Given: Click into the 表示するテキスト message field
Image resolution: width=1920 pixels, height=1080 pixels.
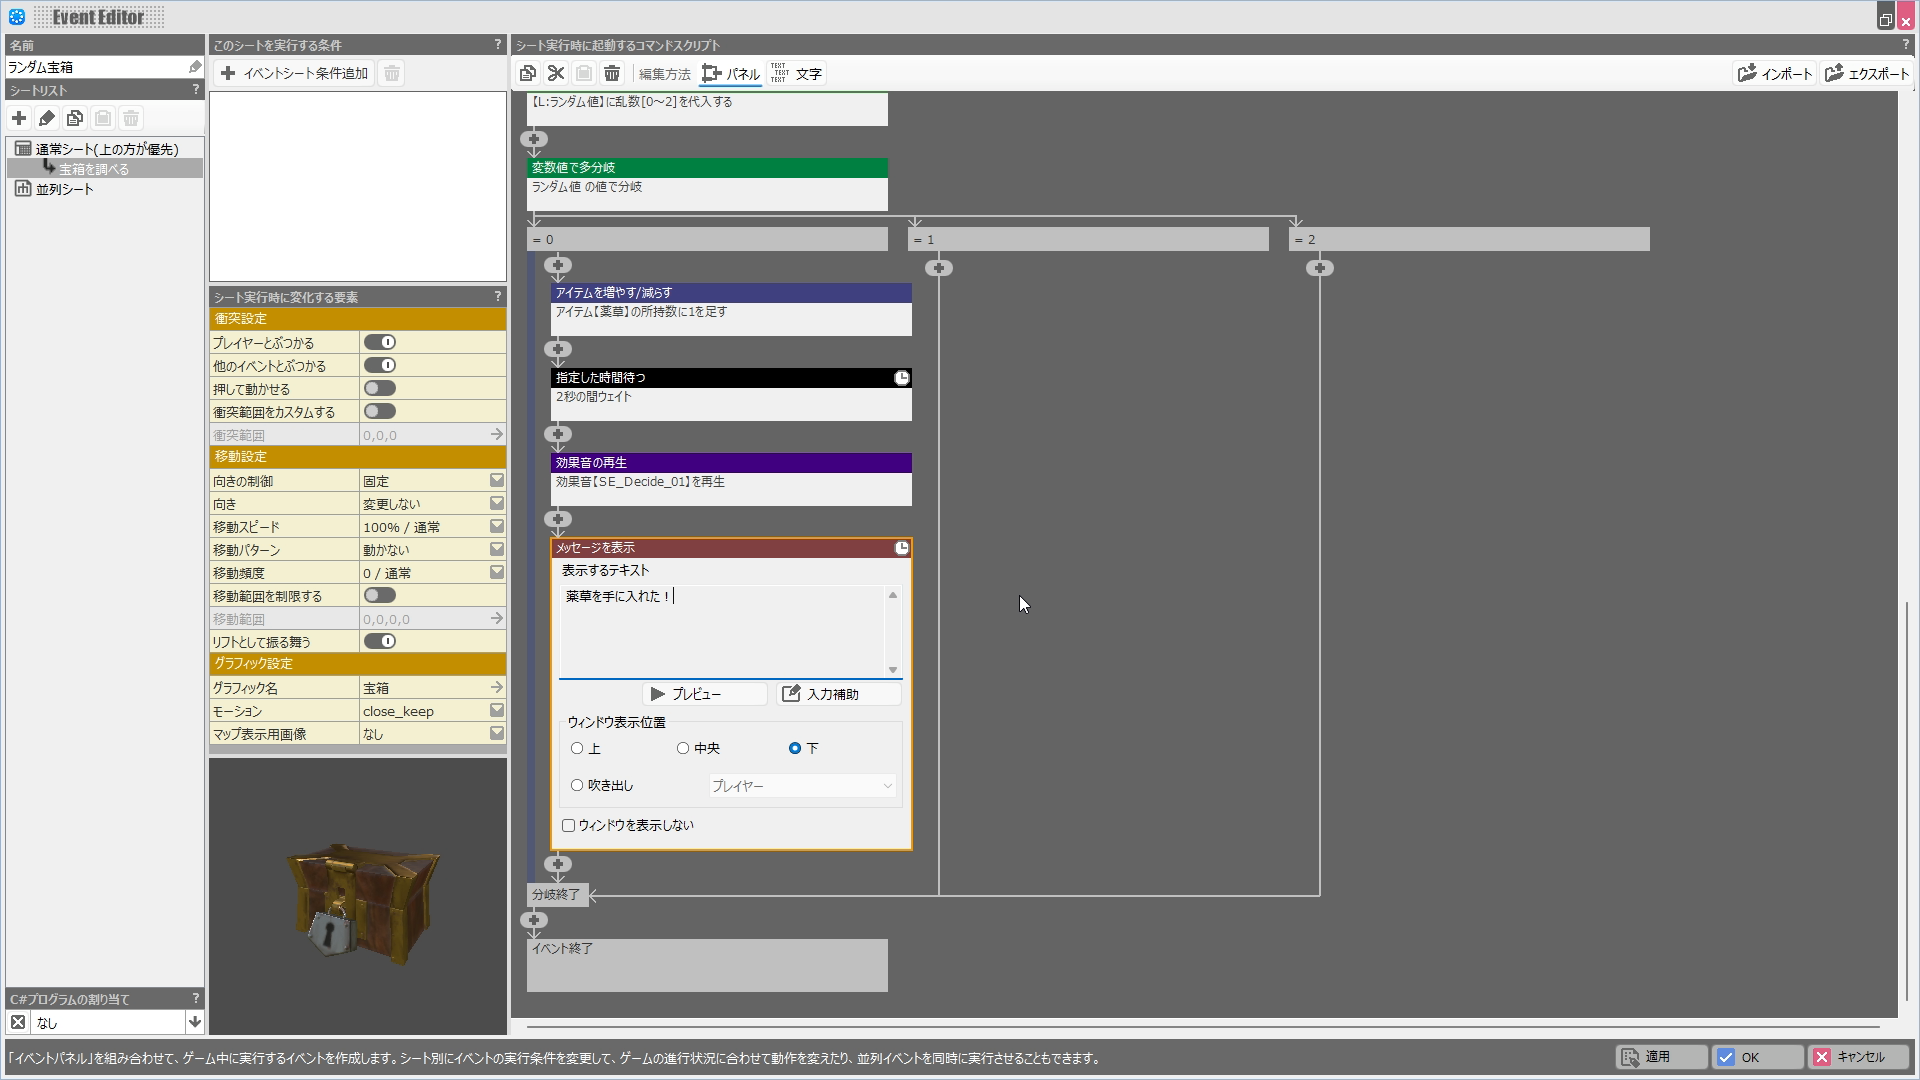Looking at the screenshot, I should (722, 632).
